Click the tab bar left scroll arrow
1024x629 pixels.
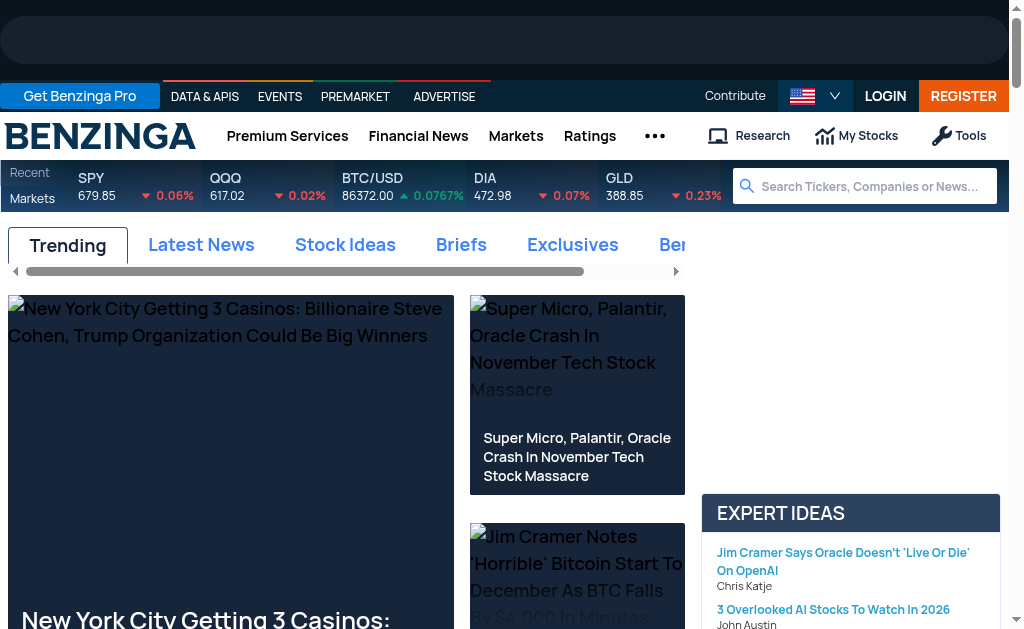pyautogui.click(x=15, y=271)
